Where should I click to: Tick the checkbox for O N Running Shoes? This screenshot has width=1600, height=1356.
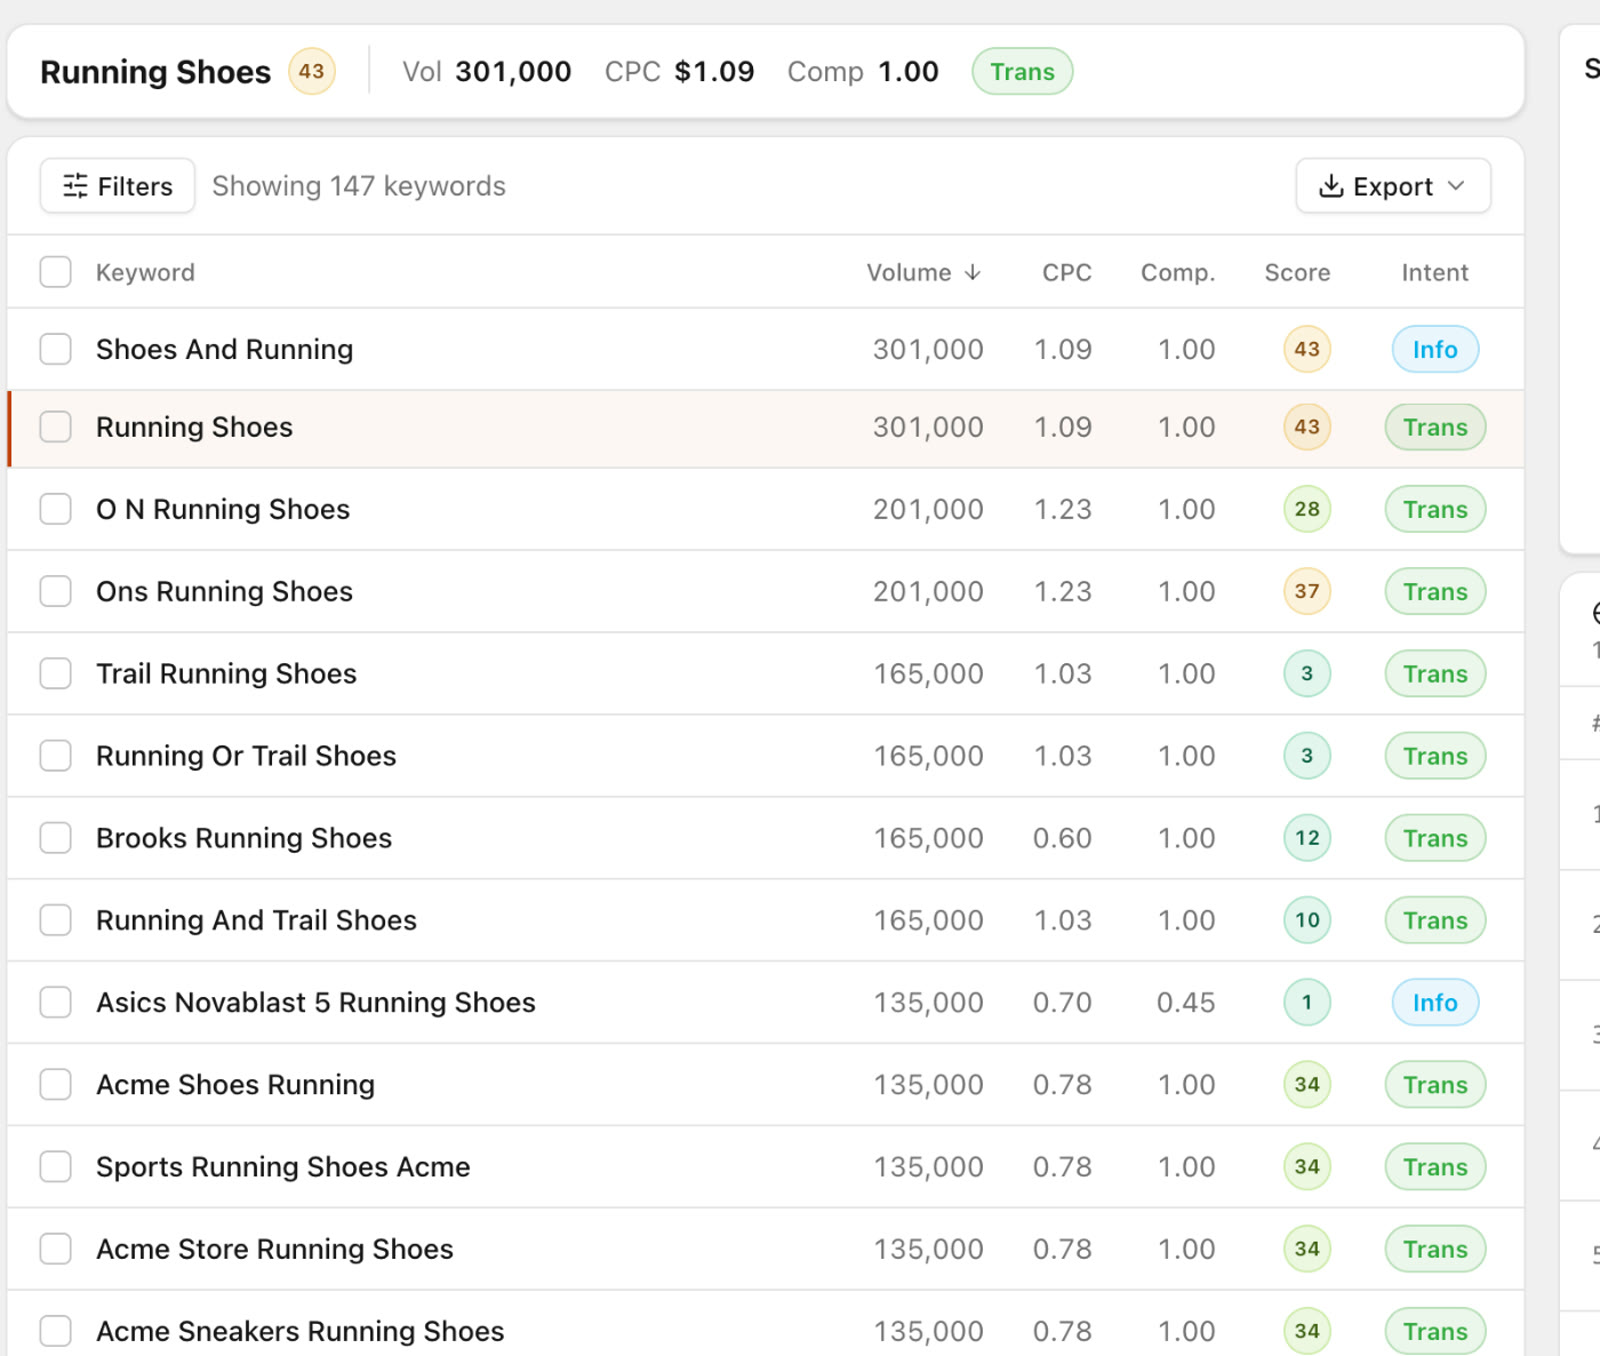[x=56, y=509]
